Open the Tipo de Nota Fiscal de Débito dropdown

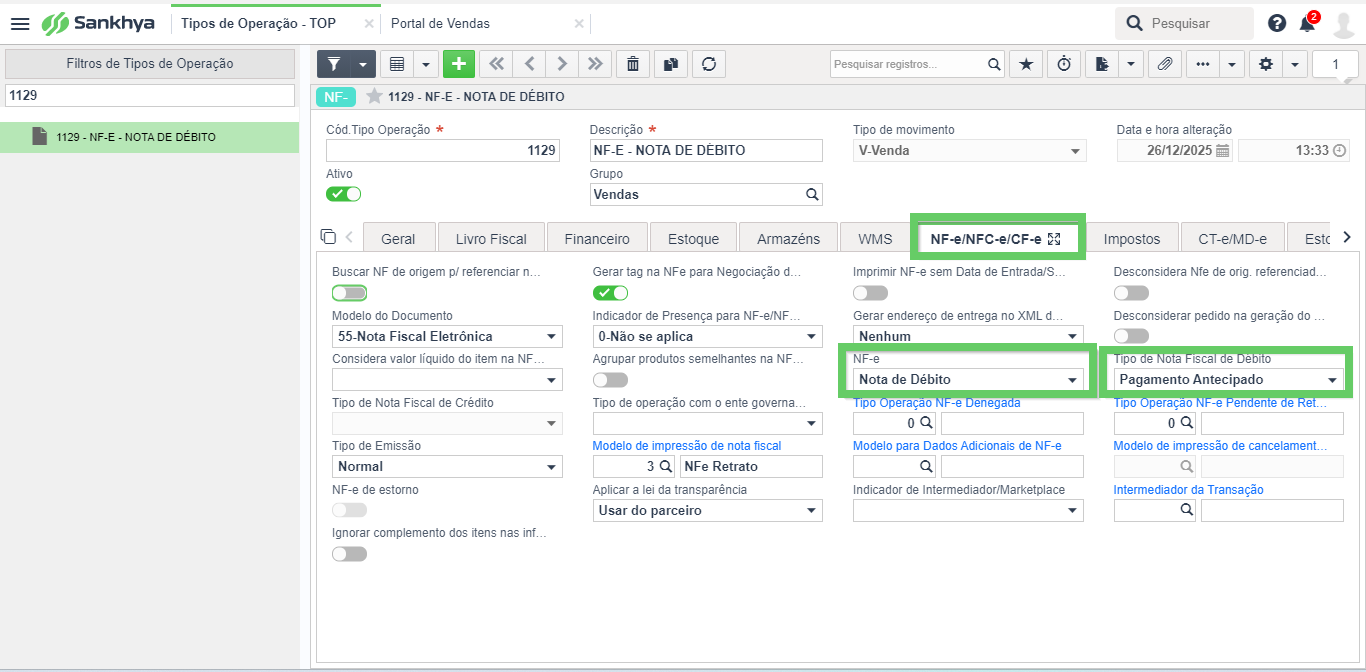pyautogui.click(x=1229, y=380)
